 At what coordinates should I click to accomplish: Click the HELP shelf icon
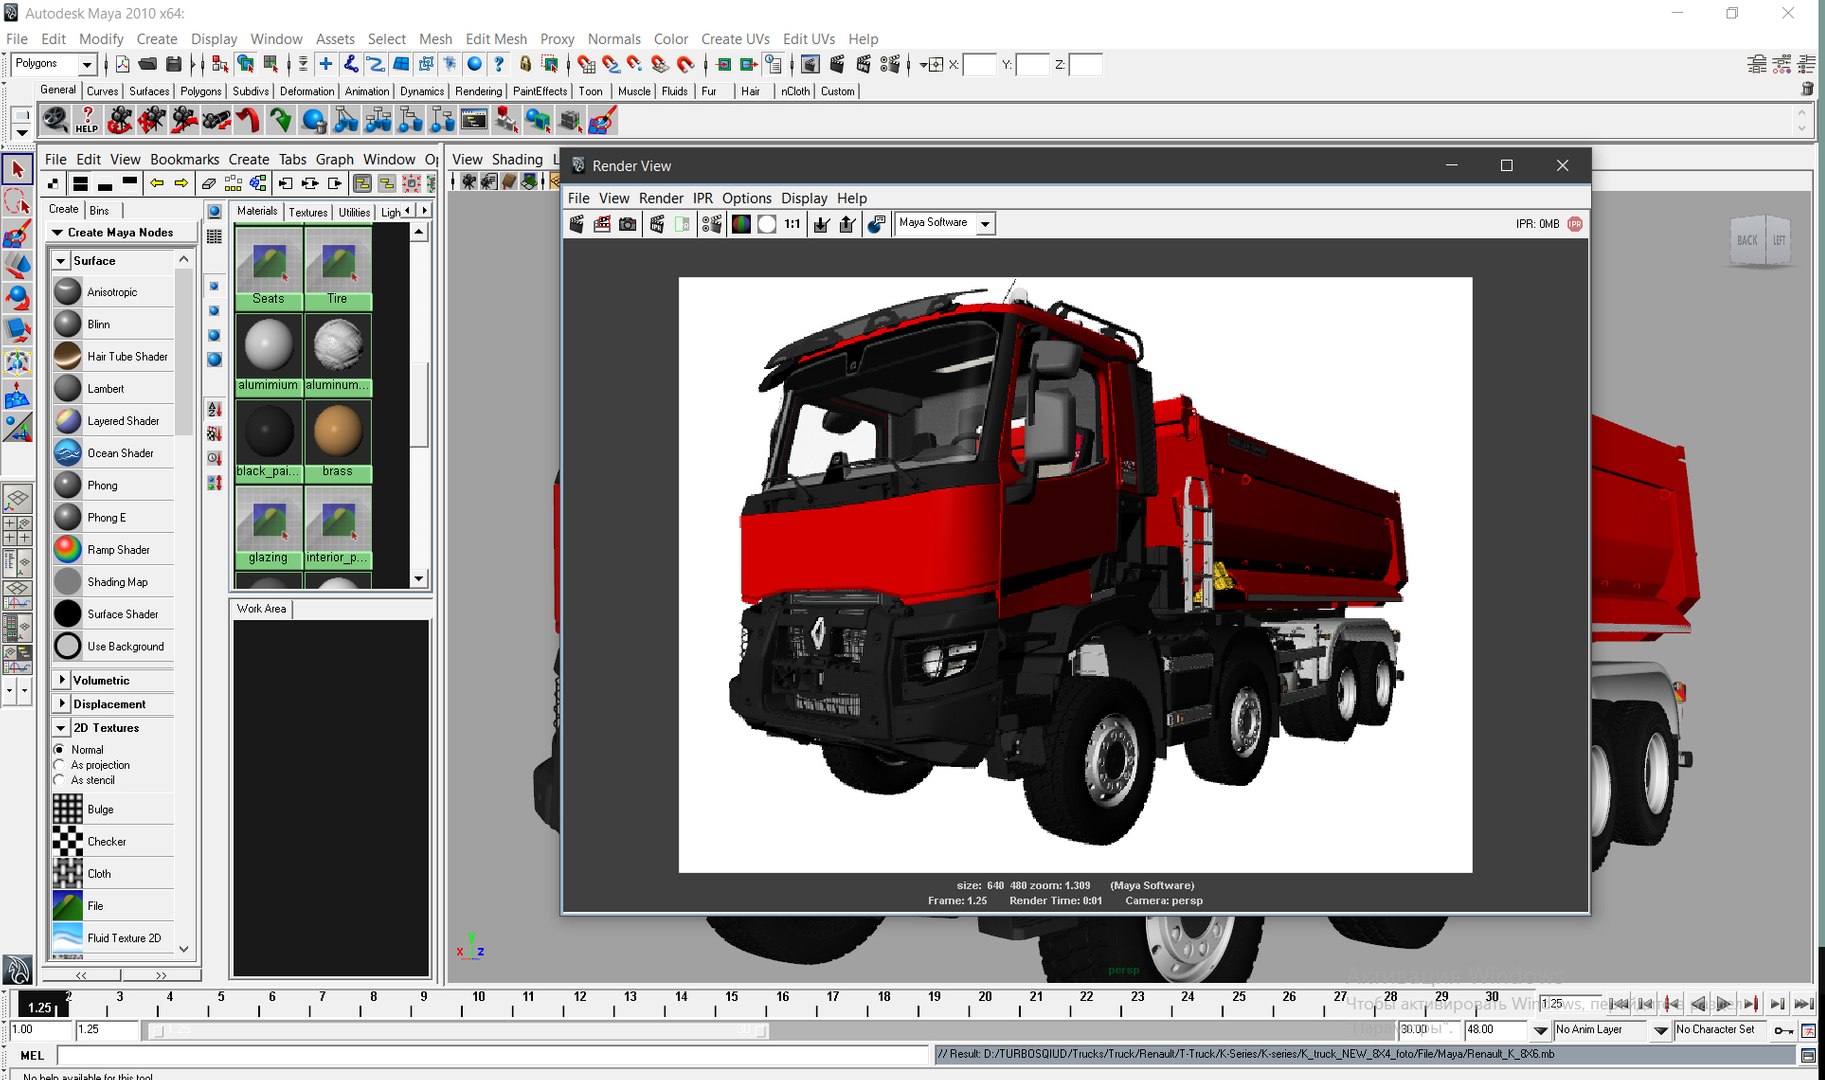(x=87, y=121)
